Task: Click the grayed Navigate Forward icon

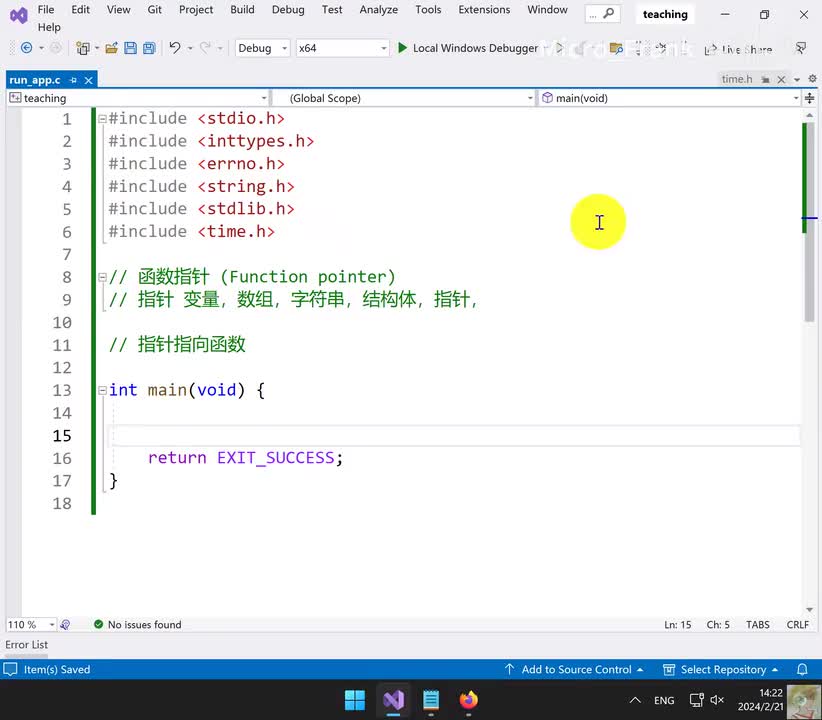Action: click(x=56, y=48)
